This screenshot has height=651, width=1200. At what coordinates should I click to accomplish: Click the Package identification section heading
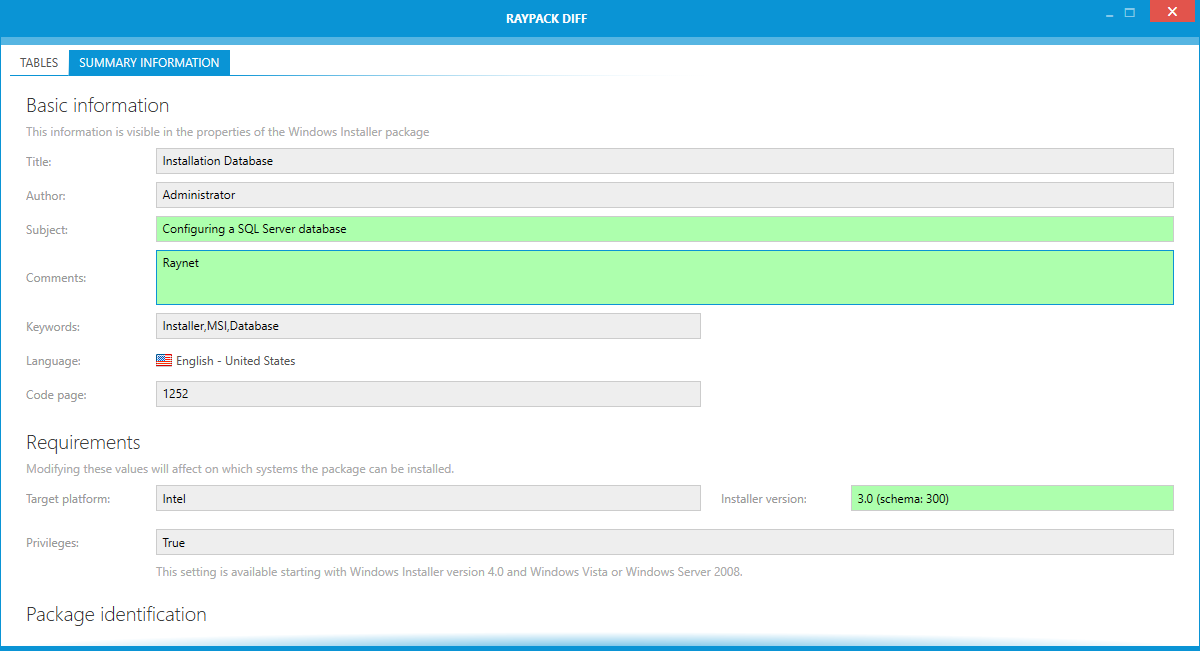(116, 615)
